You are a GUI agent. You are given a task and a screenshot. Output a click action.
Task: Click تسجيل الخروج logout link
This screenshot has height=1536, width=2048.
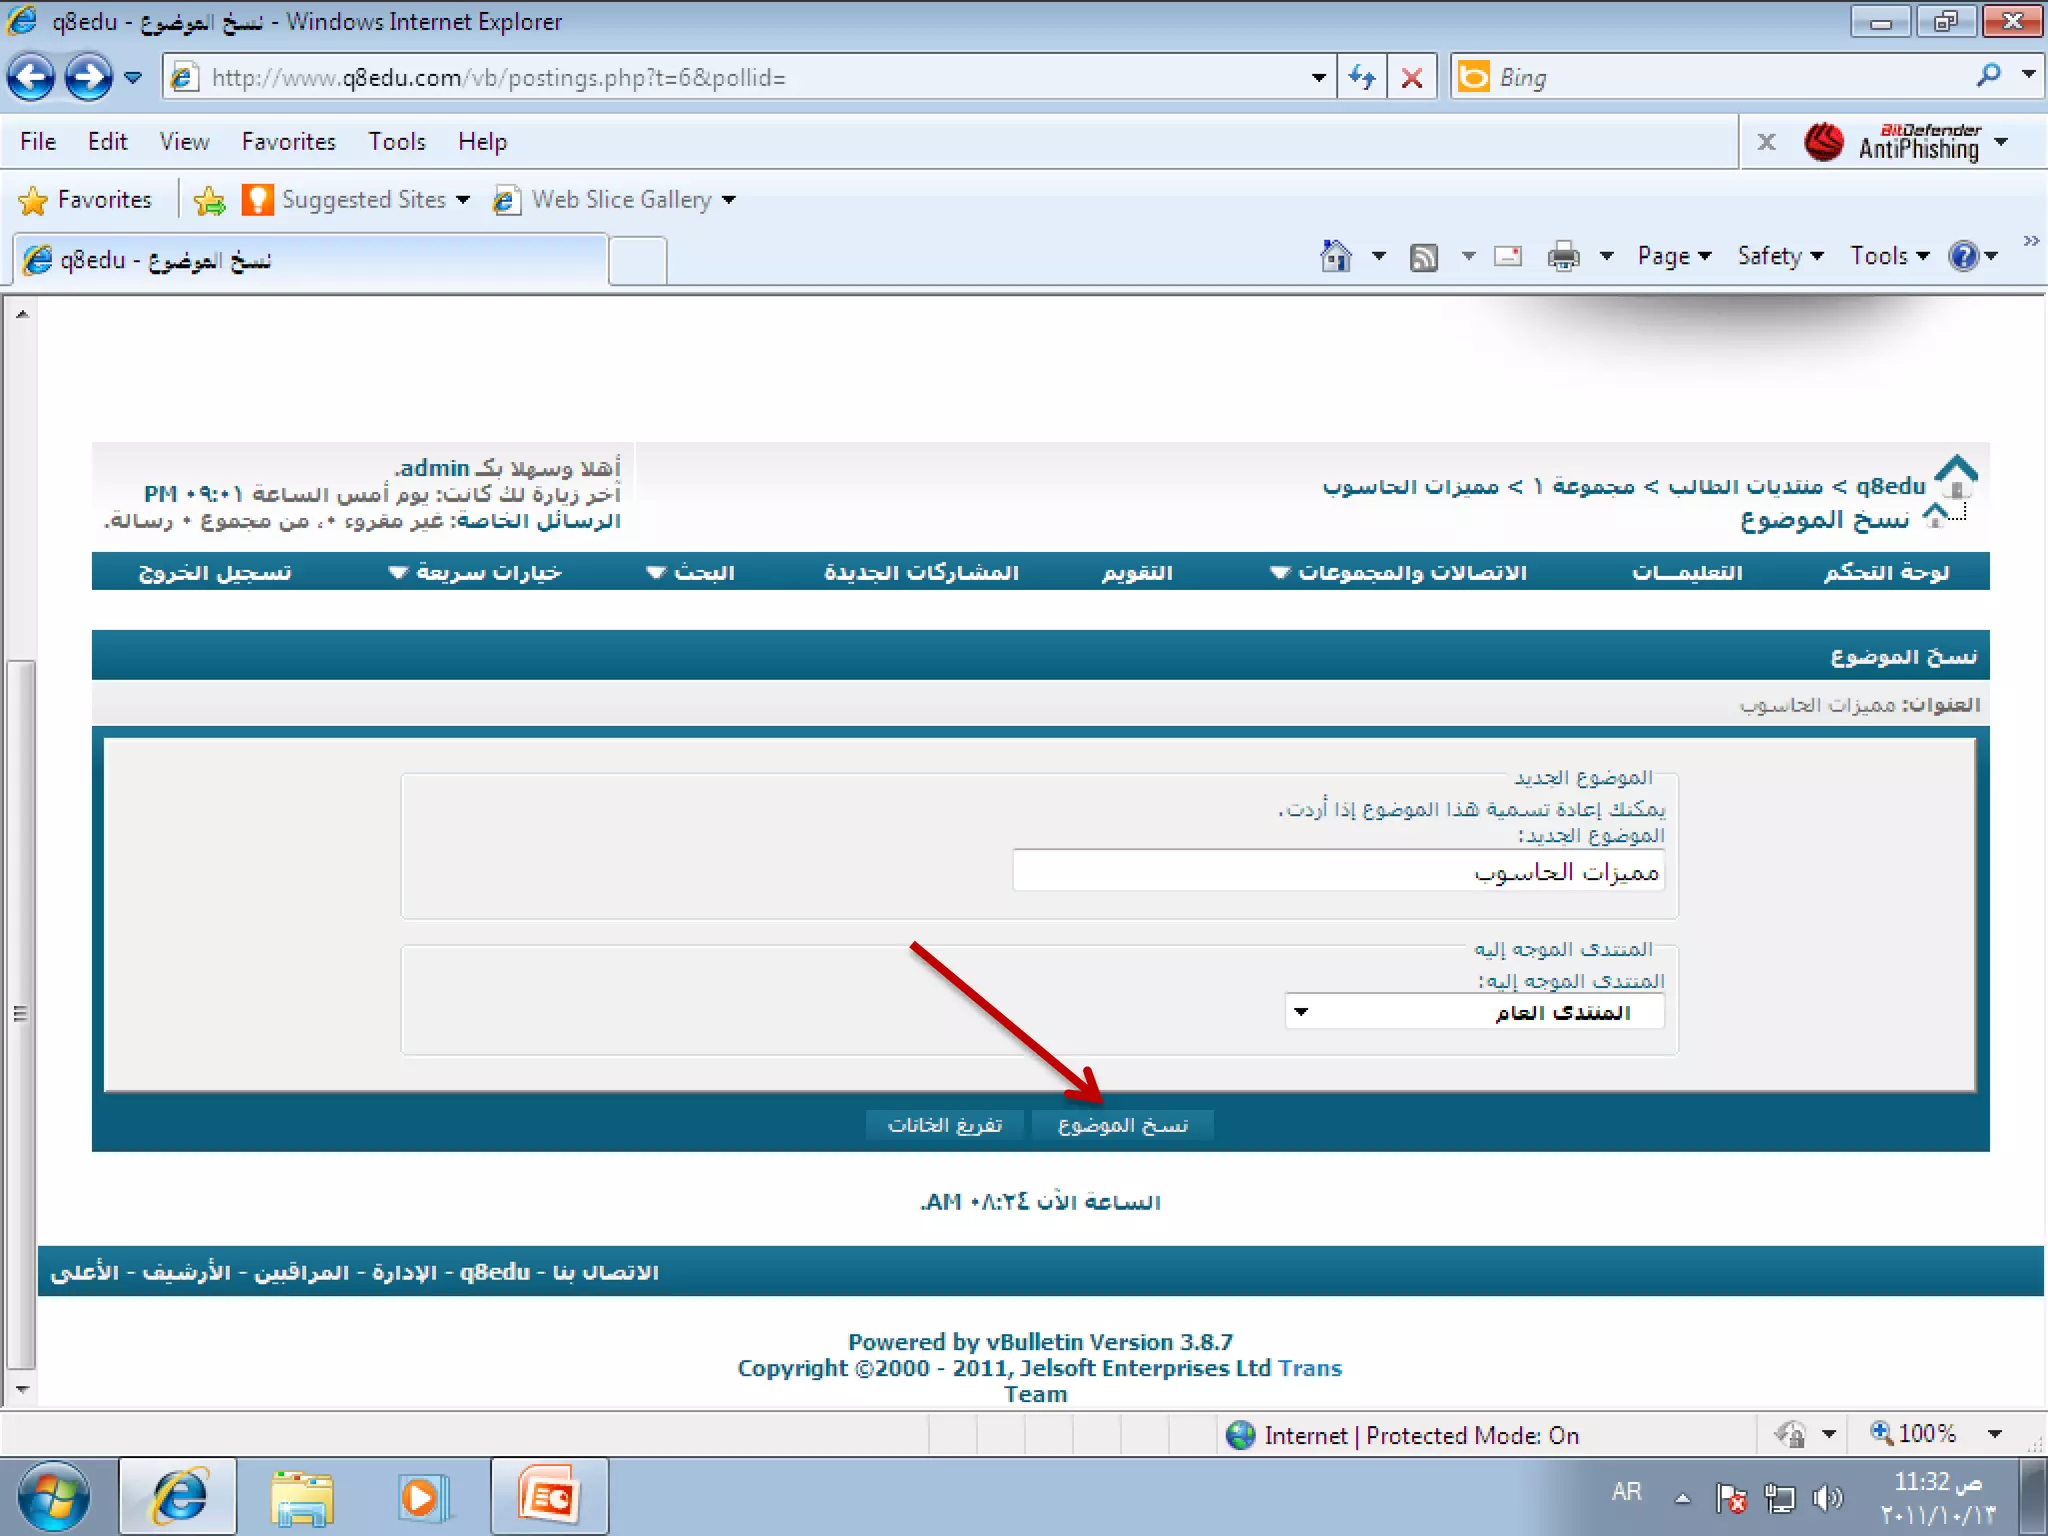pos(215,572)
